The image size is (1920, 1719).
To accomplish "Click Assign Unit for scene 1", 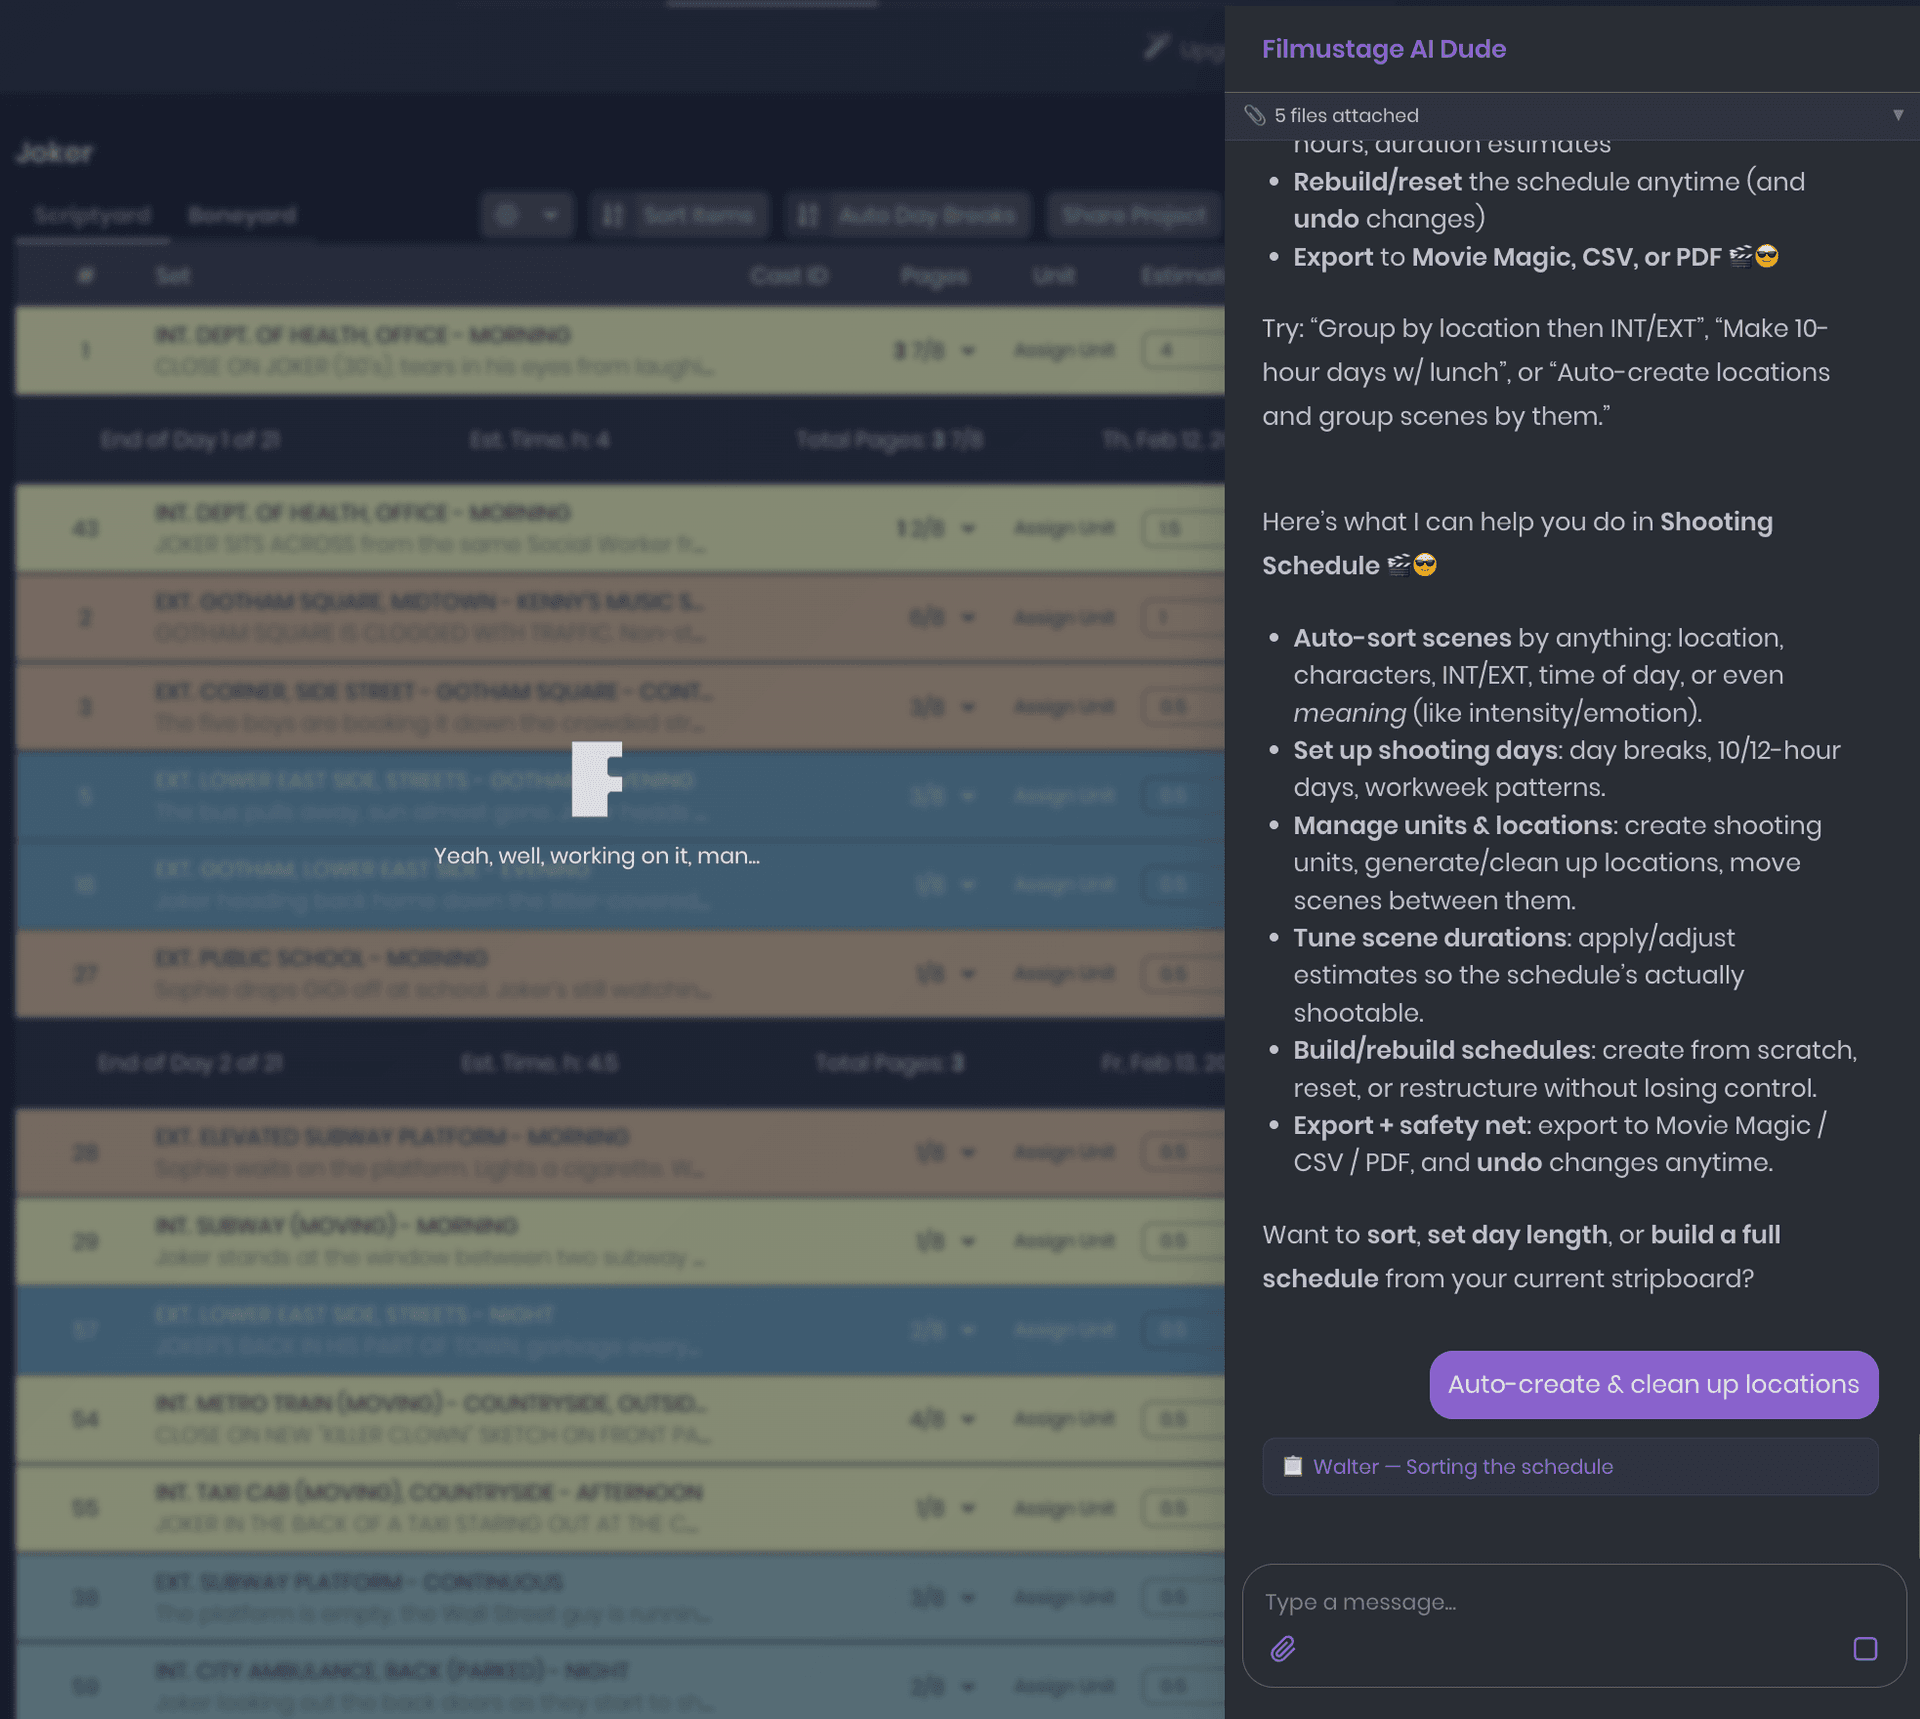I will tap(1063, 351).
